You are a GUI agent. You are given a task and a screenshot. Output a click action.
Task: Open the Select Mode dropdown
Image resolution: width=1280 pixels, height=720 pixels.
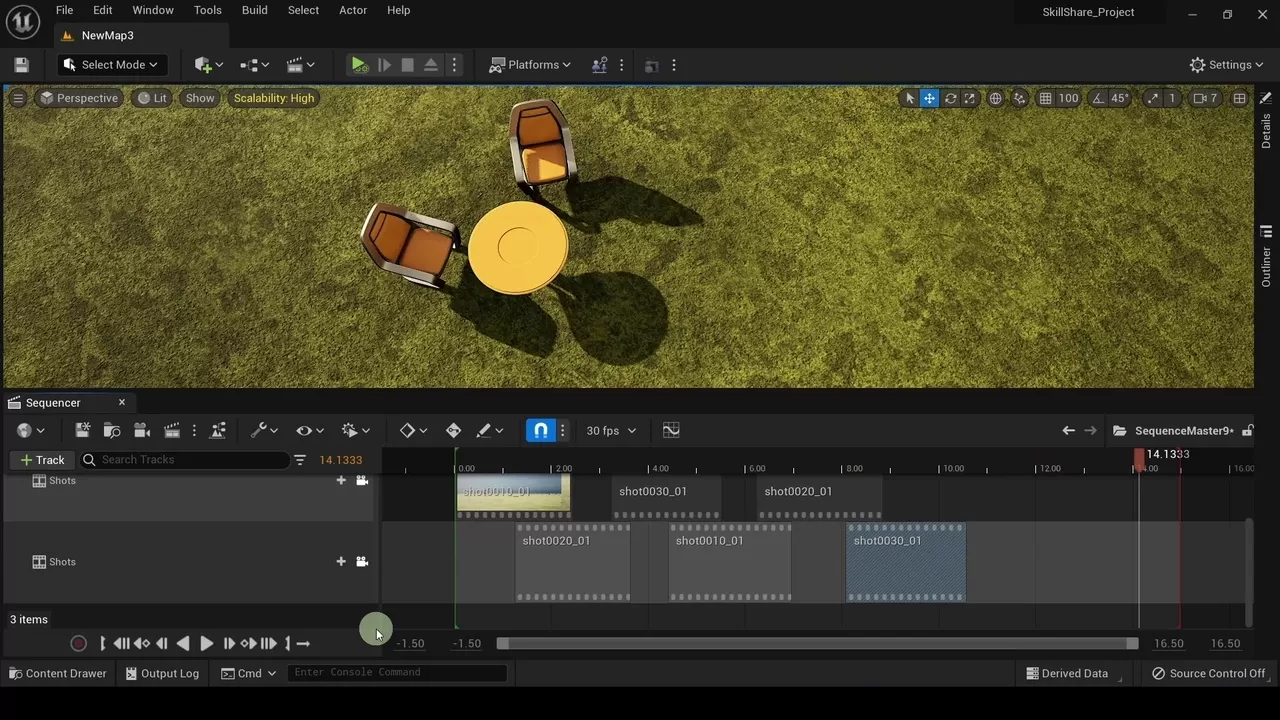(x=111, y=64)
